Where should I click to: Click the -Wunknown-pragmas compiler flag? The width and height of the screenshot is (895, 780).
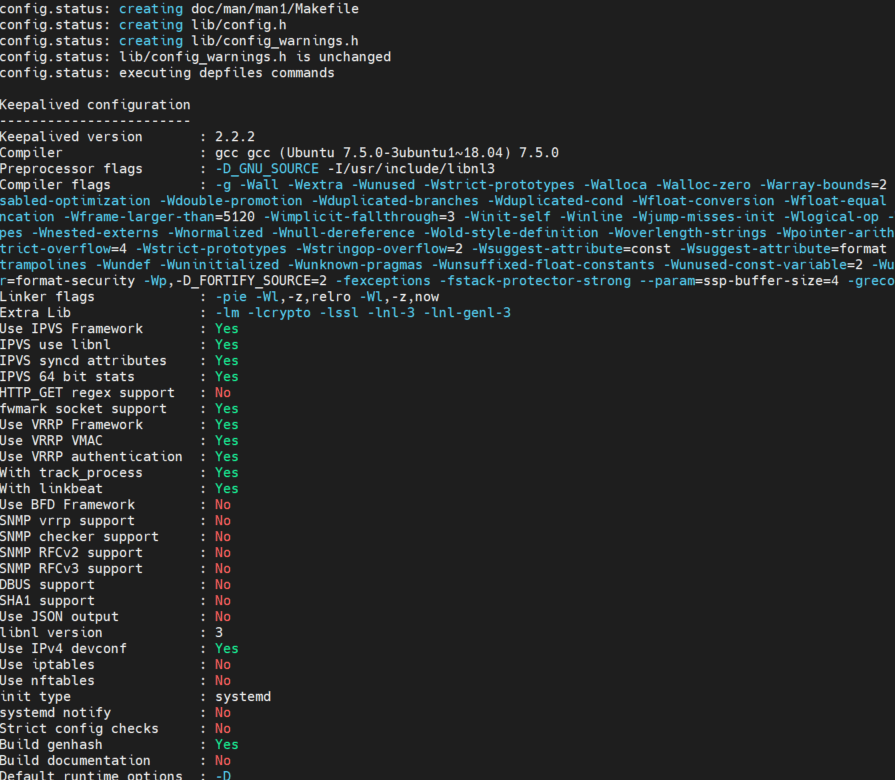pyautogui.click(x=355, y=265)
